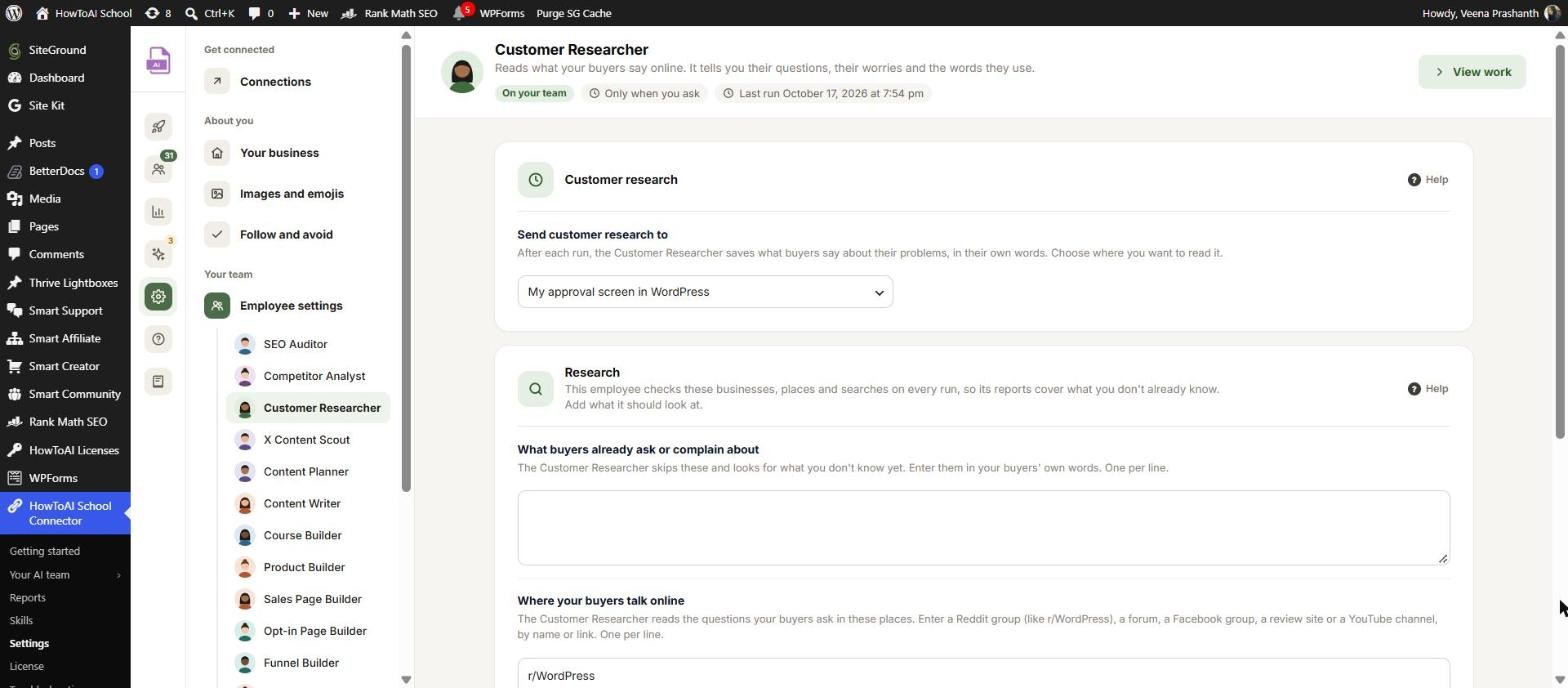
Task: Click the Connections arrow icon
Action: point(217,81)
